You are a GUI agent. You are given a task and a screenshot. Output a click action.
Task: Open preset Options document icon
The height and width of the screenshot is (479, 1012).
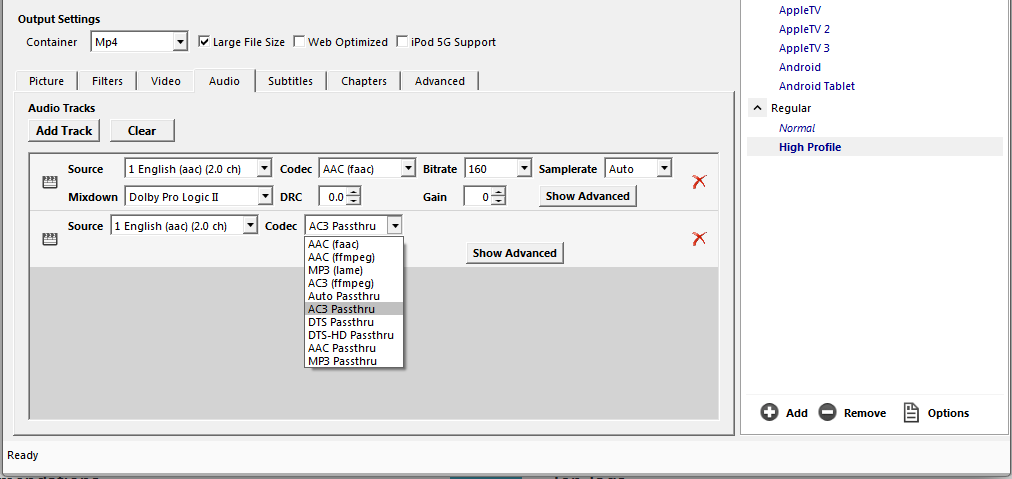(911, 413)
